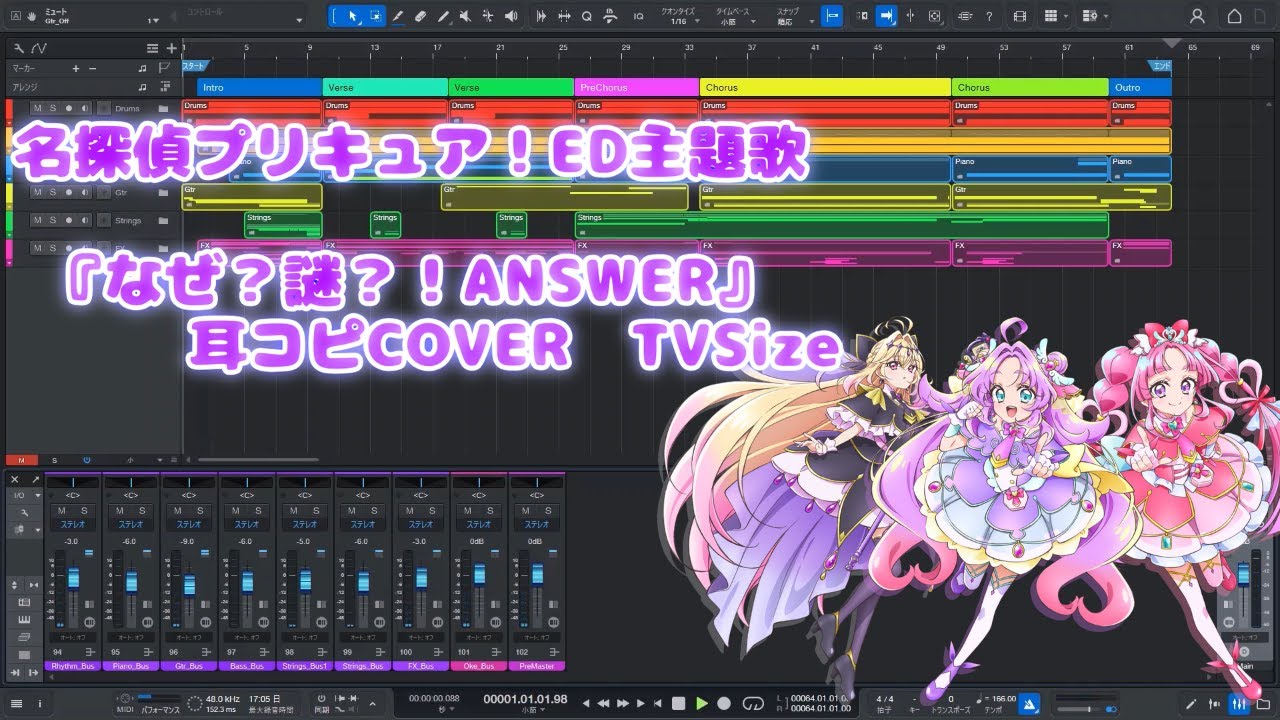Viewport: 1280px width, 720px height.
Task: Select the PreChorus arranger section
Action: 637,87
